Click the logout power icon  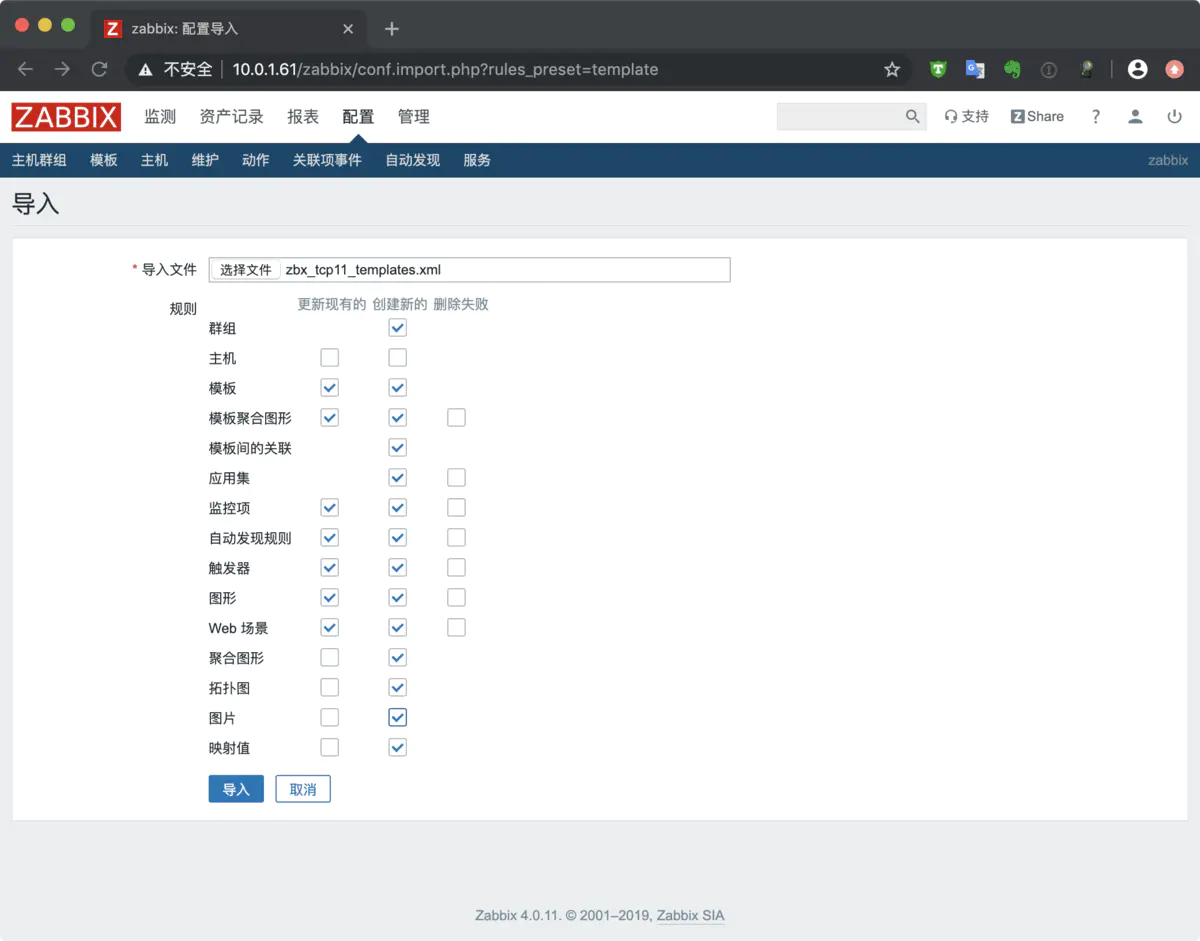(1174, 116)
